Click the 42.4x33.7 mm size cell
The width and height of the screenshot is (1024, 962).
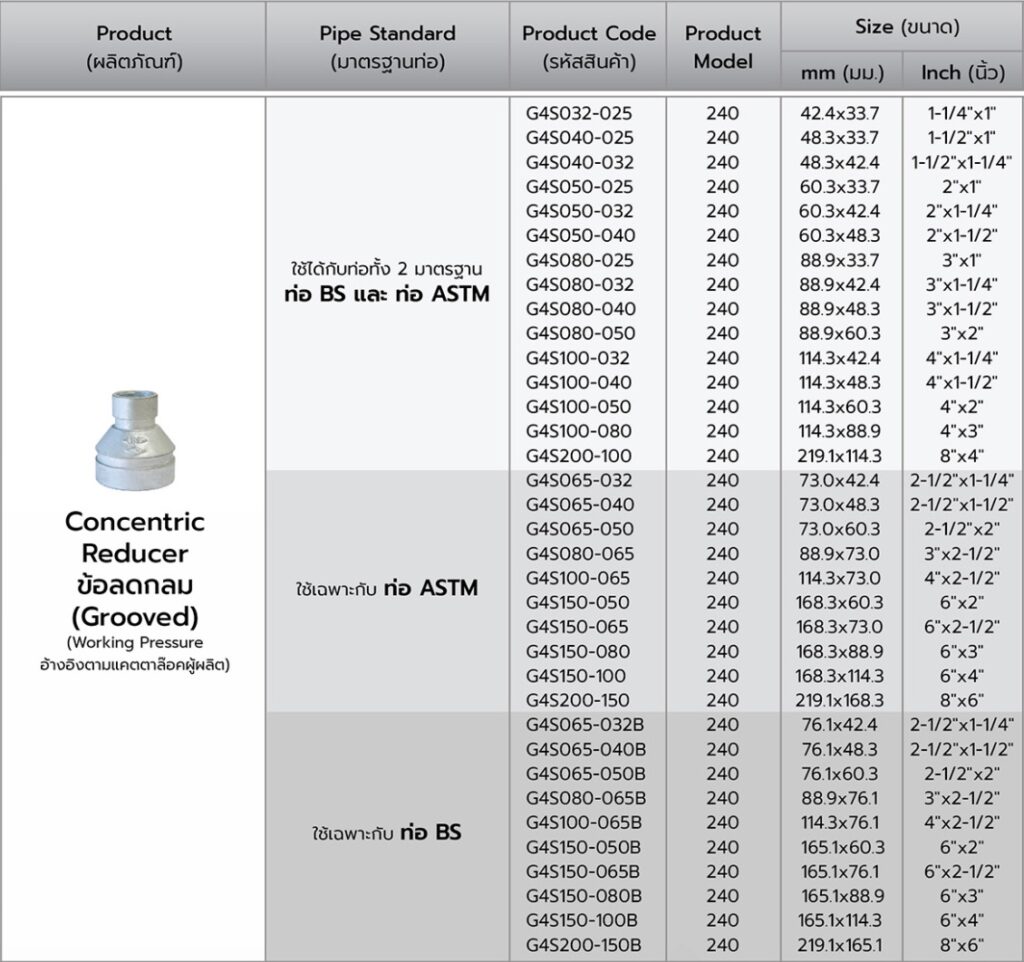tap(840, 114)
